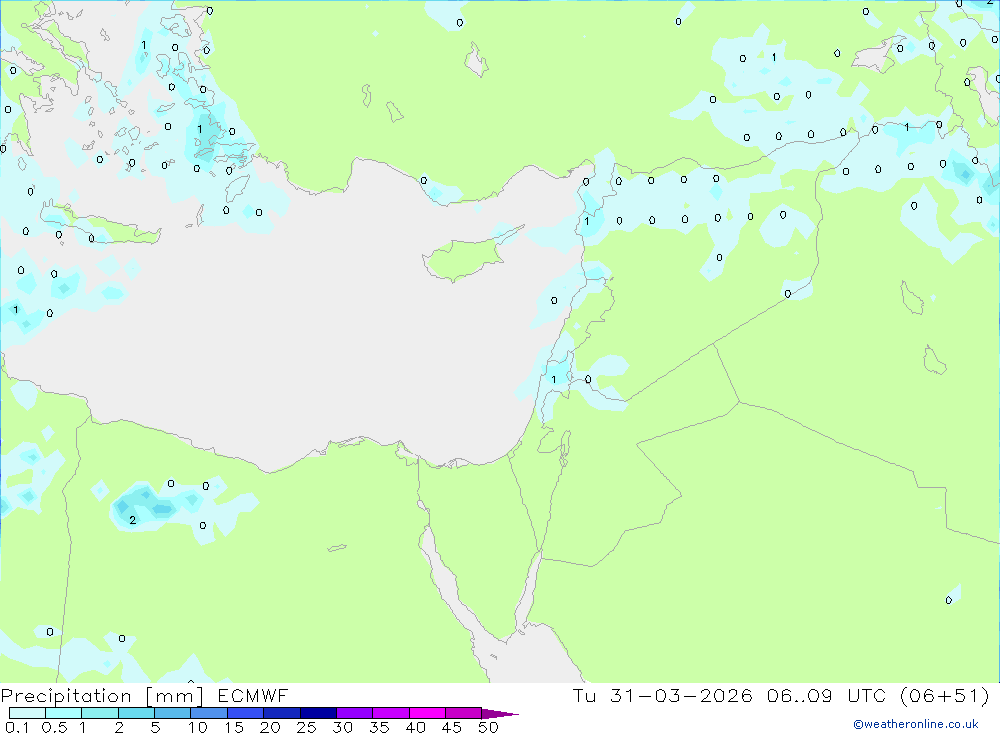Click the '2' precipitation value on the map

click(133, 521)
